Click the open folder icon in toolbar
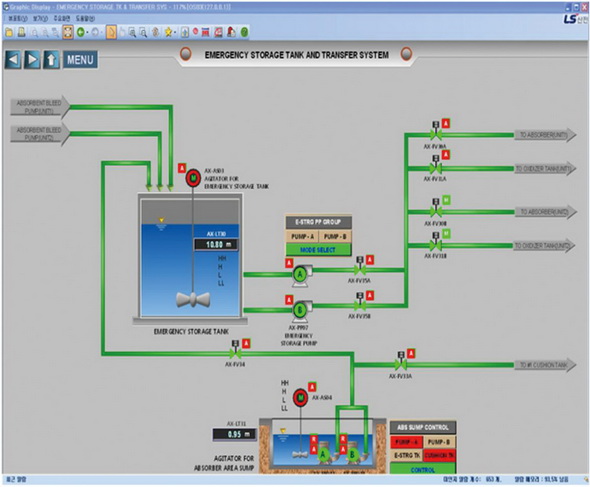 (9, 33)
